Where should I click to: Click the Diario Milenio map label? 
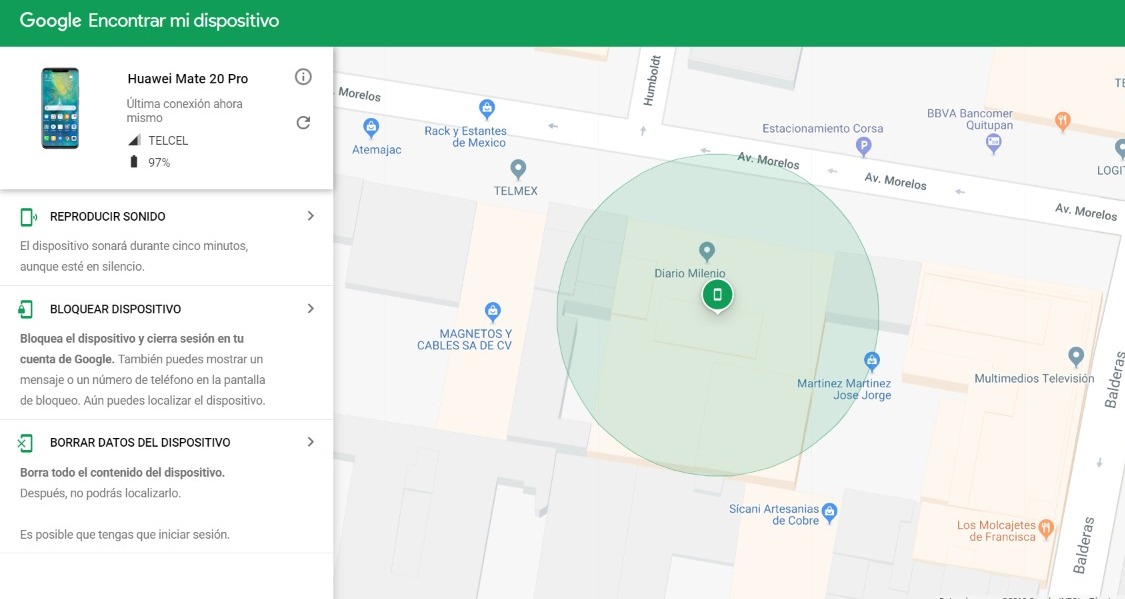(x=689, y=273)
